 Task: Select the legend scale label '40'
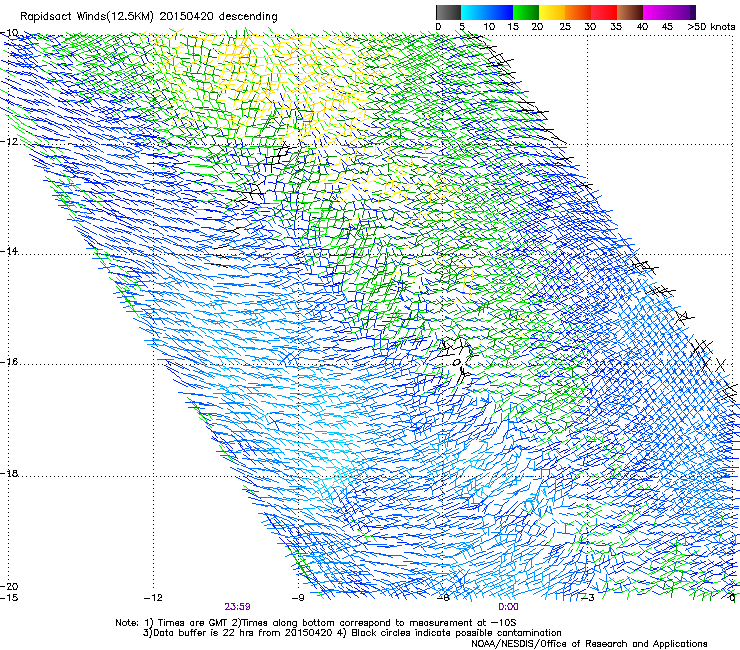point(642,27)
